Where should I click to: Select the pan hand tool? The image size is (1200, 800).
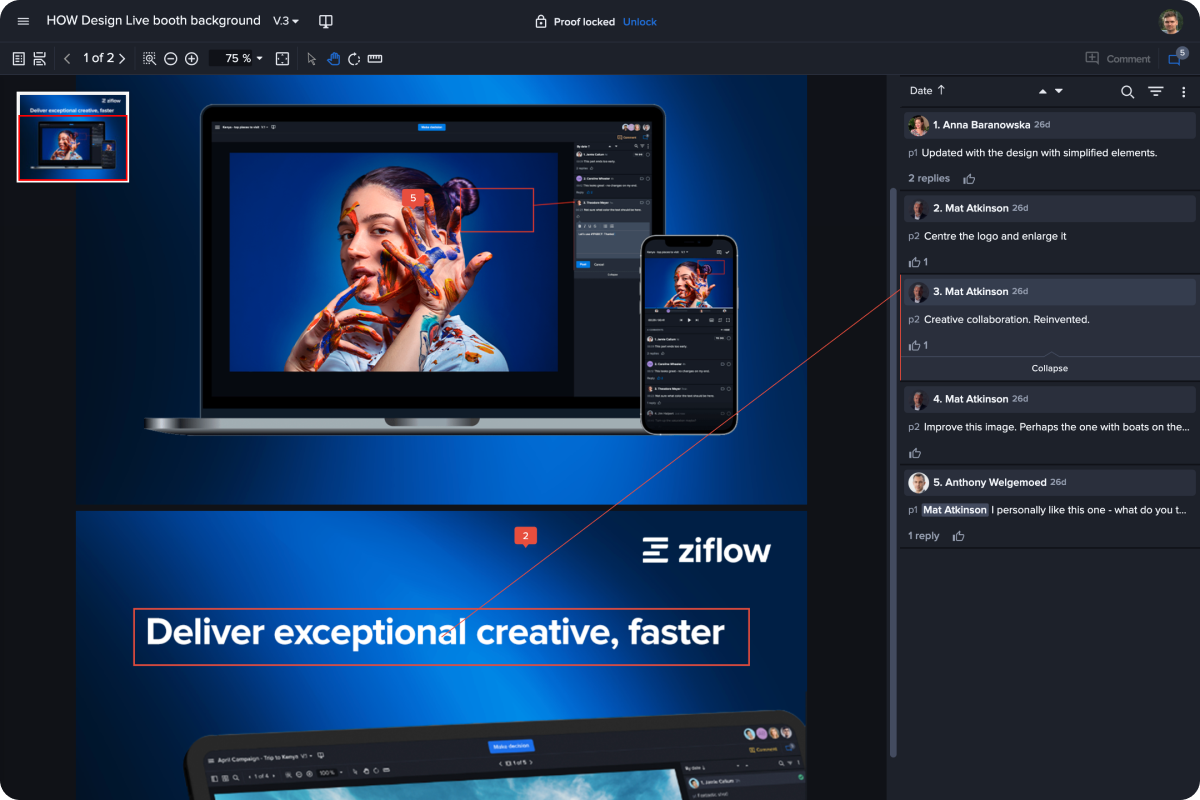pos(334,58)
